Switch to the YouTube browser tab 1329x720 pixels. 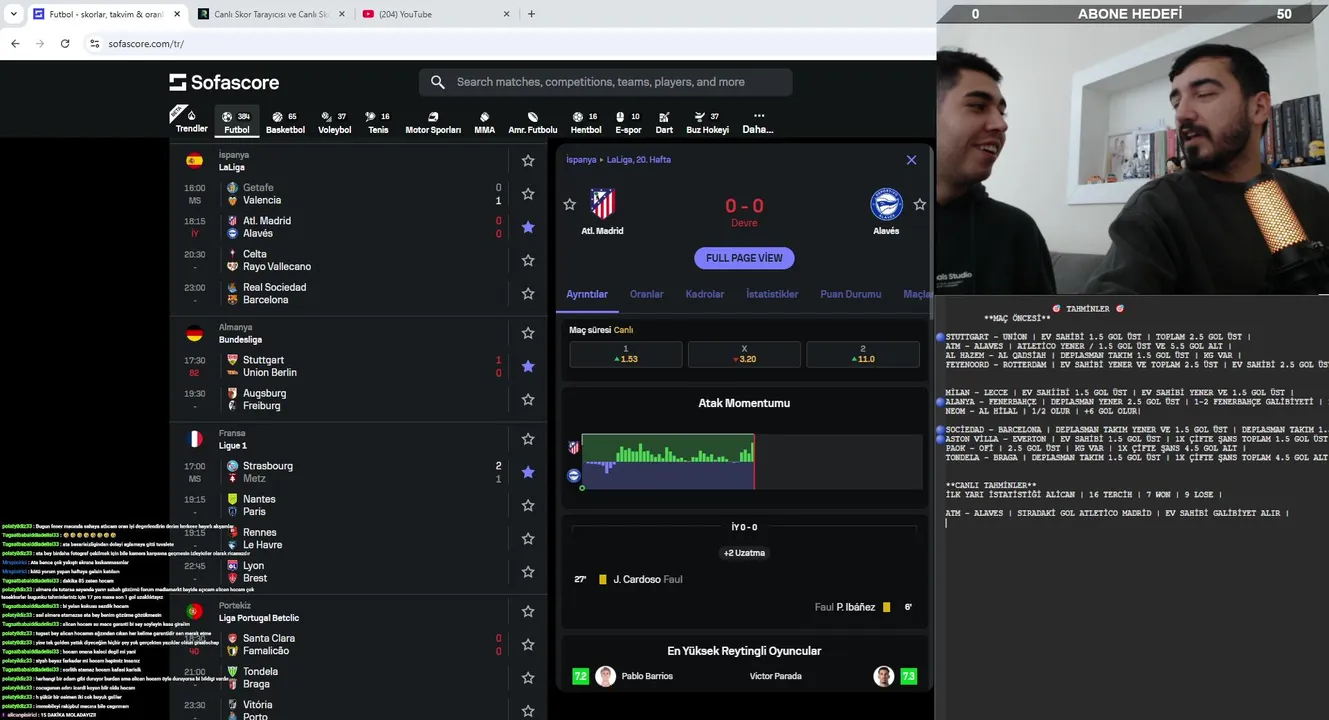point(434,14)
